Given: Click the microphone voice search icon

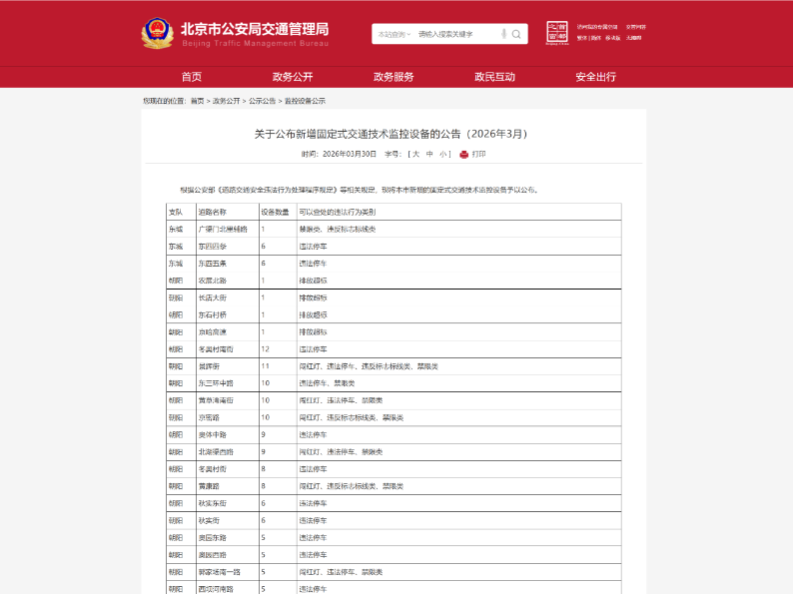Looking at the screenshot, I should point(502,34).
